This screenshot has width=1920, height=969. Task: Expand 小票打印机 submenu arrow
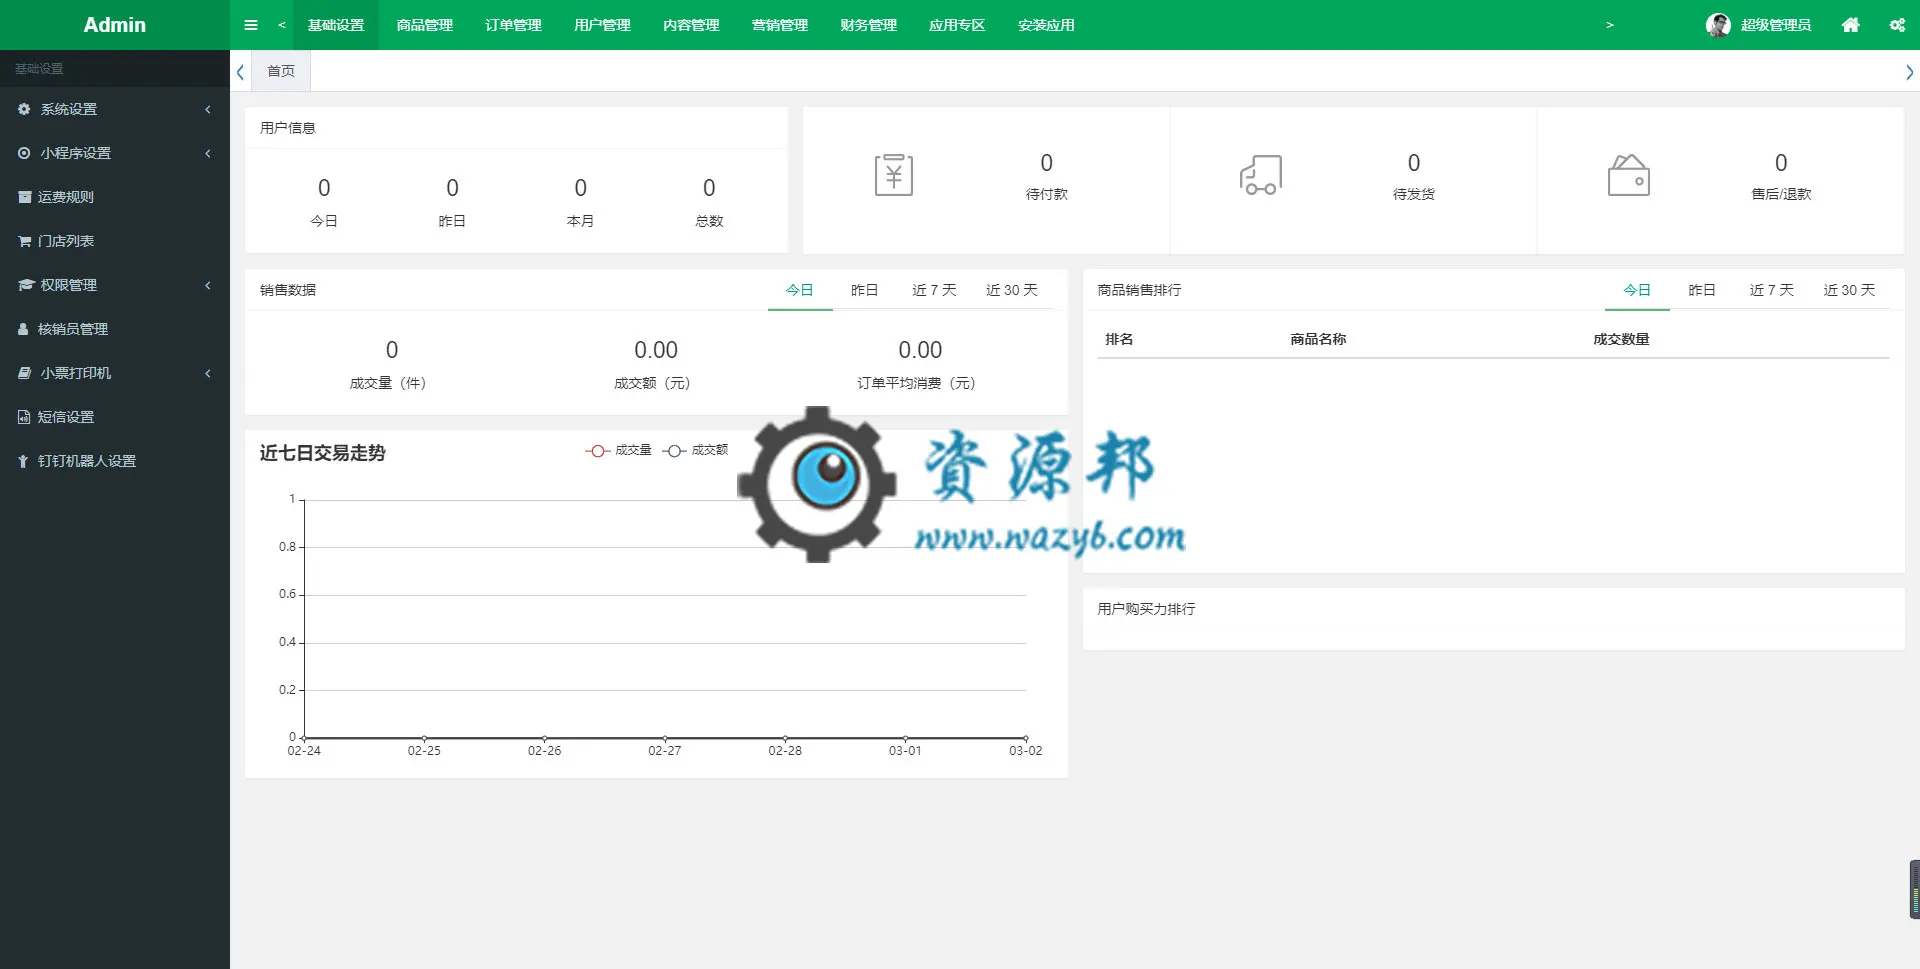click(x=208, y=373)
